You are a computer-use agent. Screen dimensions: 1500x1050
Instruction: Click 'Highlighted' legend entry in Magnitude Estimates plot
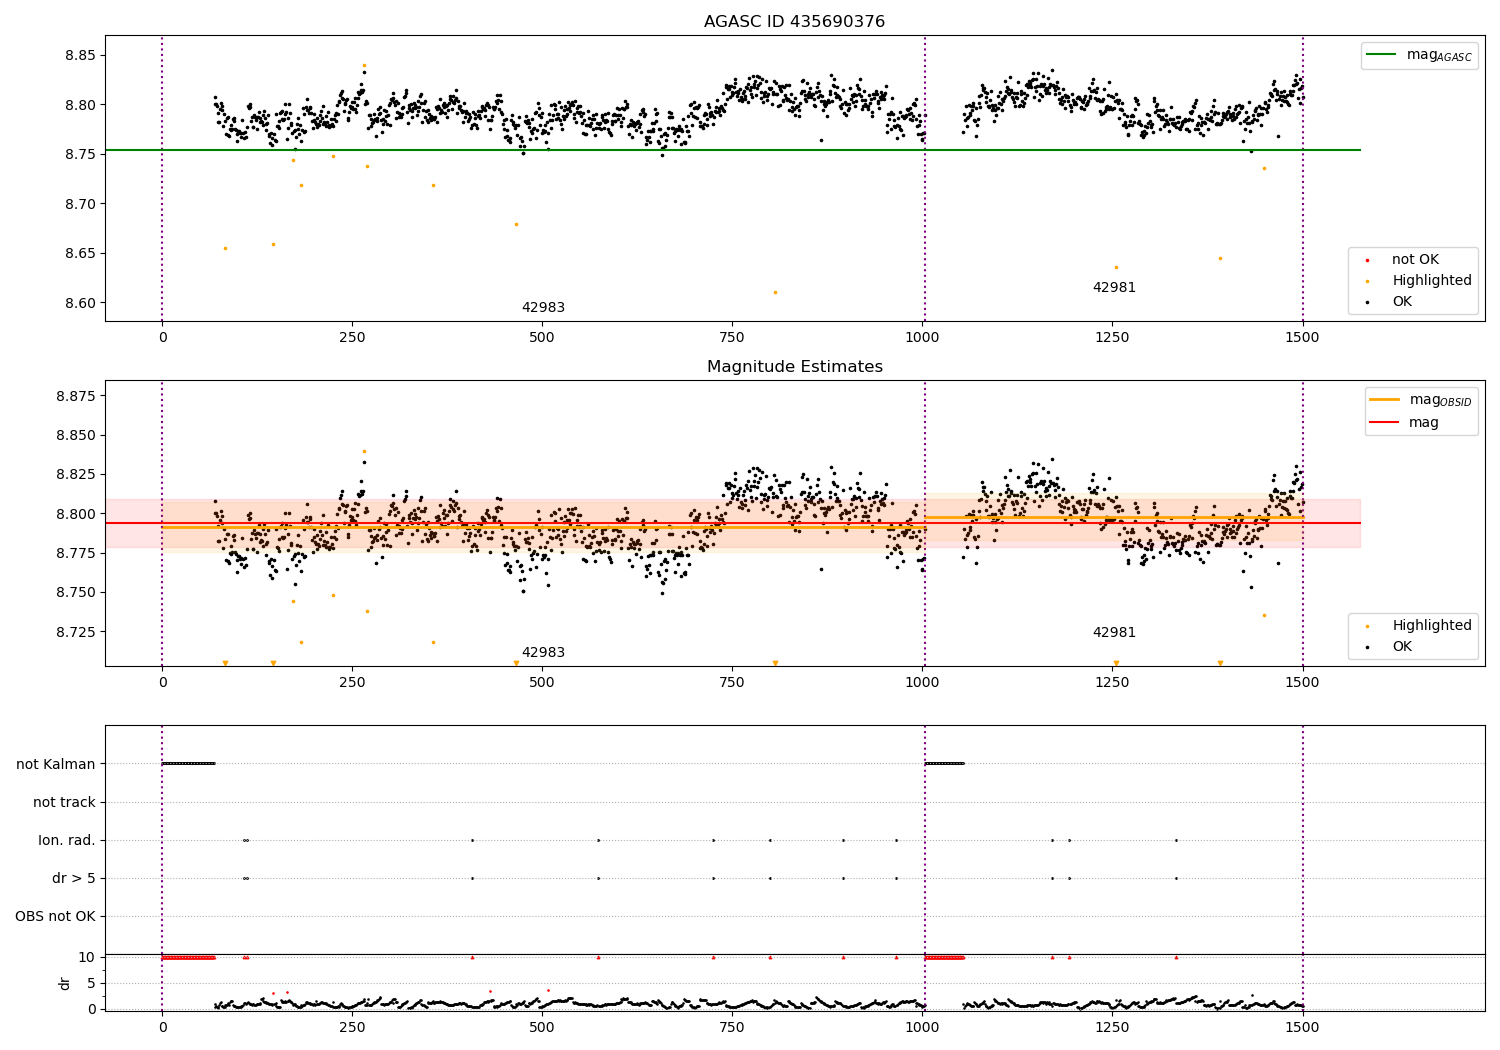(x=1418, y=626)
